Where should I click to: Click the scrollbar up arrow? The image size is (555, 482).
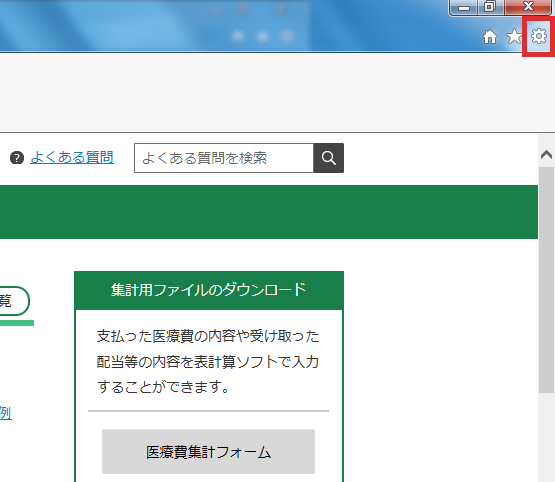(x=547, y=155)
